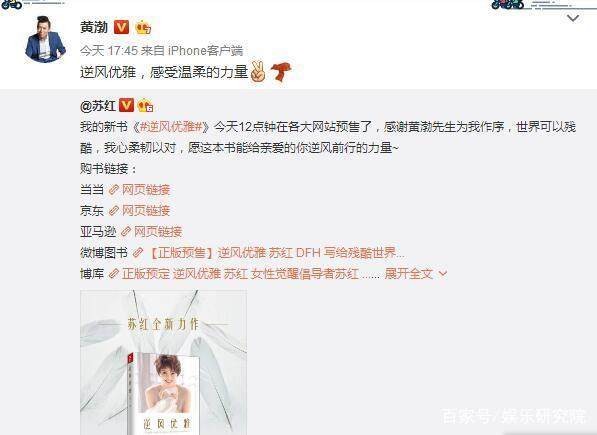The height and width of the screenshot is (435, 597).
Task: Click the crown member badge next to 黄渤
Action: (143, 27)
